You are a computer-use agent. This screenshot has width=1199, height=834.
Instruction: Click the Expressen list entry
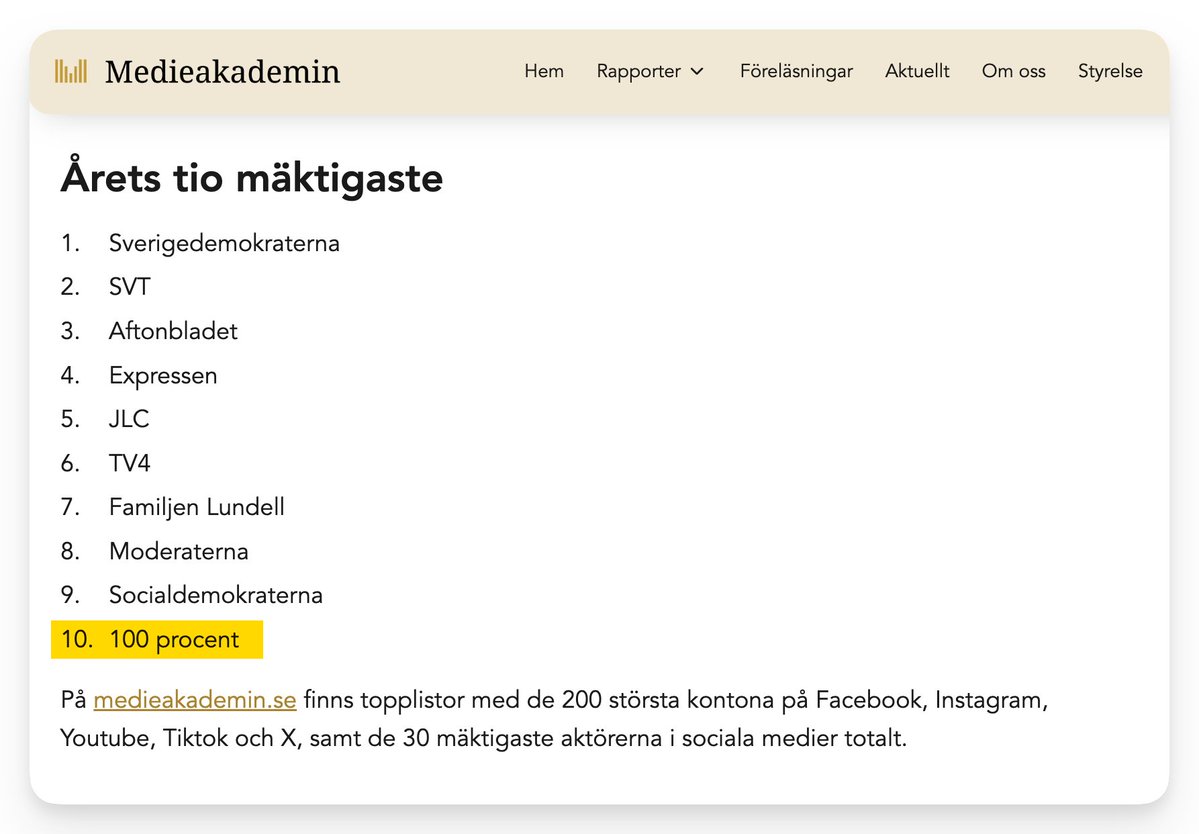coord(163,375)
